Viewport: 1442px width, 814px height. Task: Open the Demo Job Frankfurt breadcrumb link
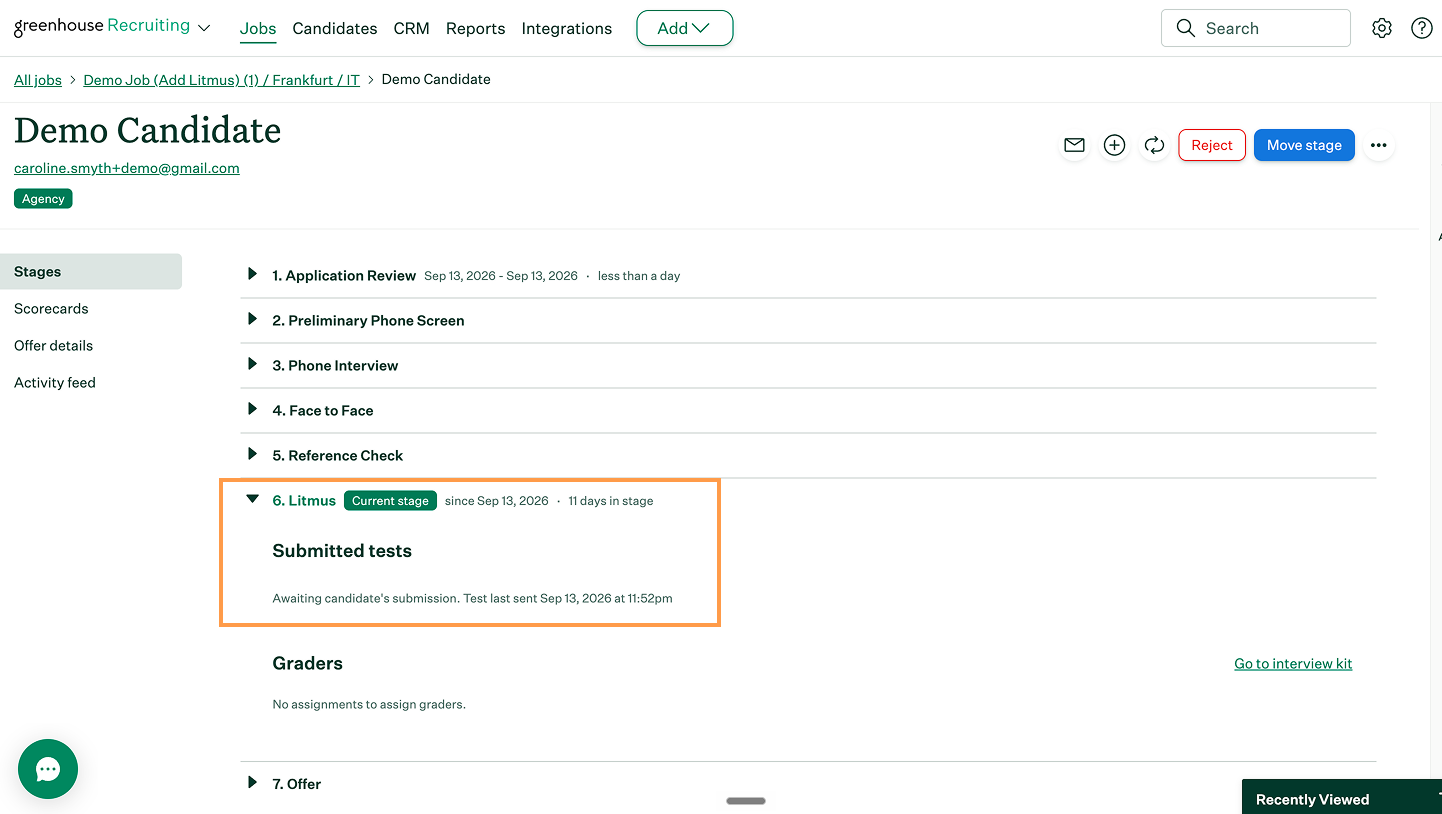coord(221,80)
